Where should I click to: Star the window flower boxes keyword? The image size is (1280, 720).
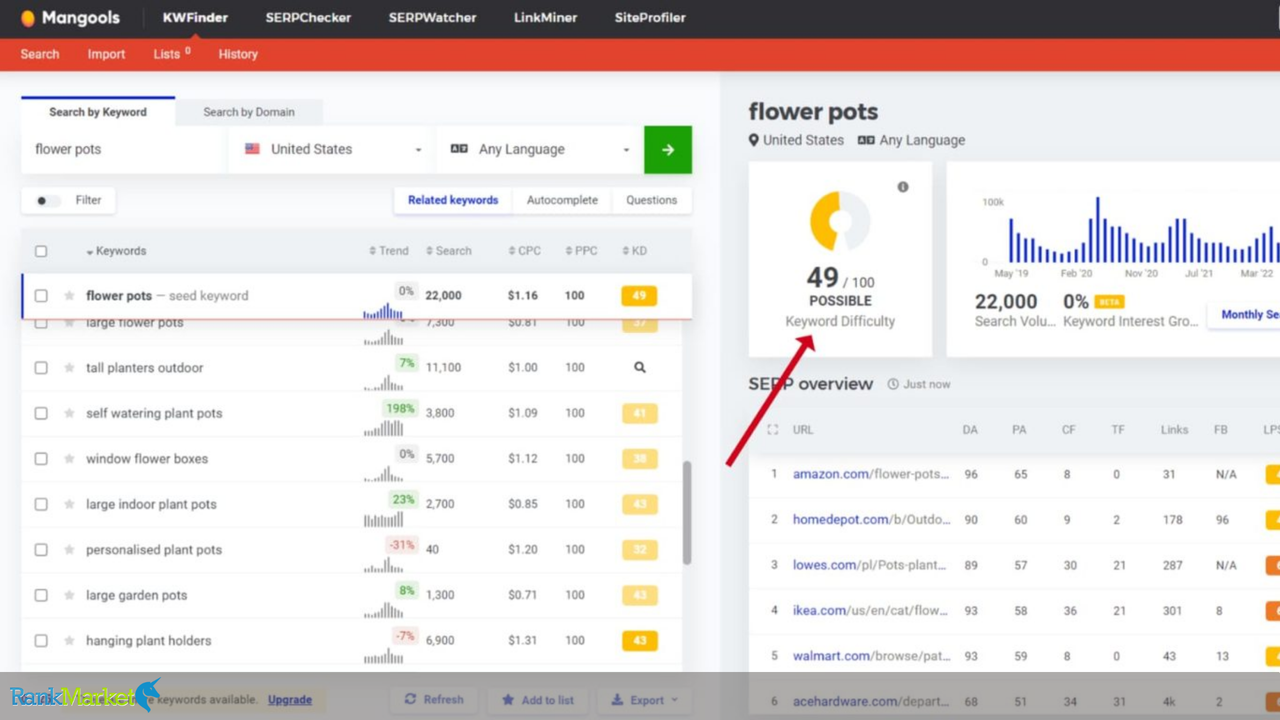pos(69,459)
